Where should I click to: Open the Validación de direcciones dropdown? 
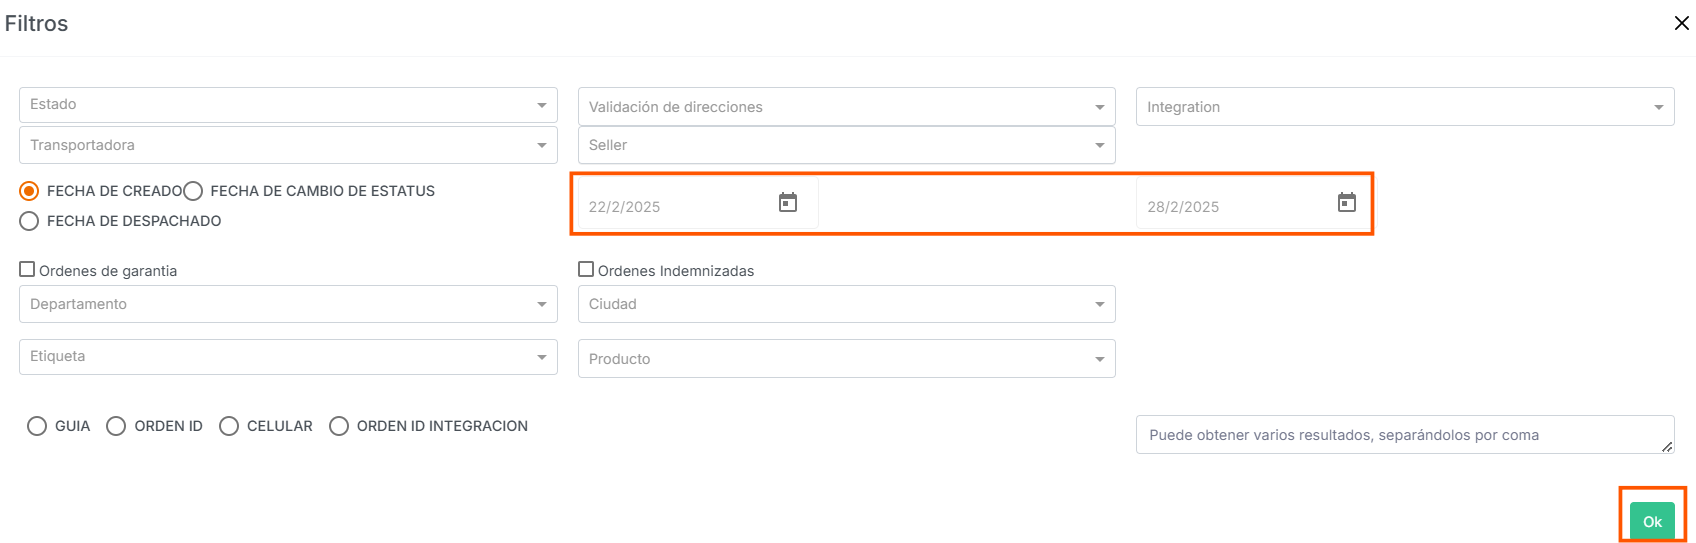coord(847,107)
